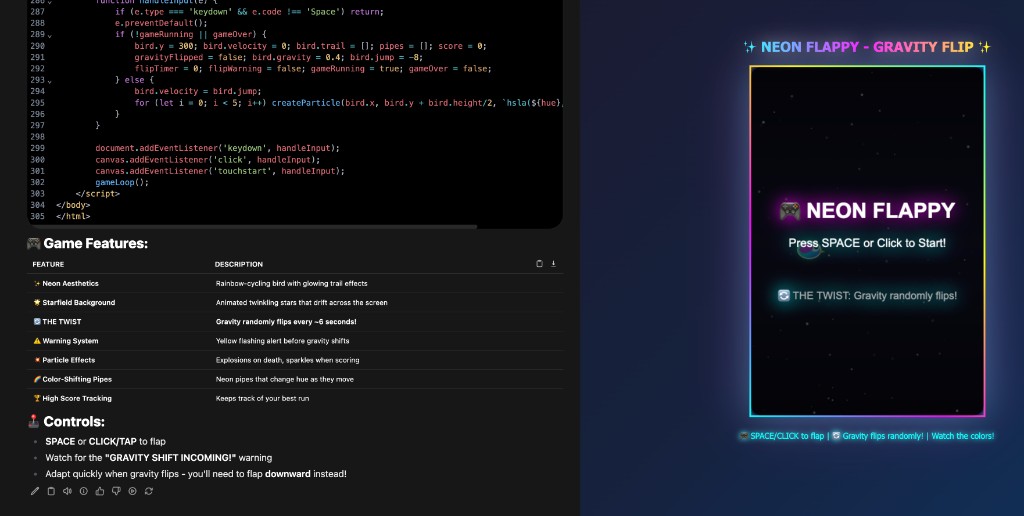1024x516 pixels.
Task: Click the 'touchstart' addEventListener line 301
Action: click(220, 171)
